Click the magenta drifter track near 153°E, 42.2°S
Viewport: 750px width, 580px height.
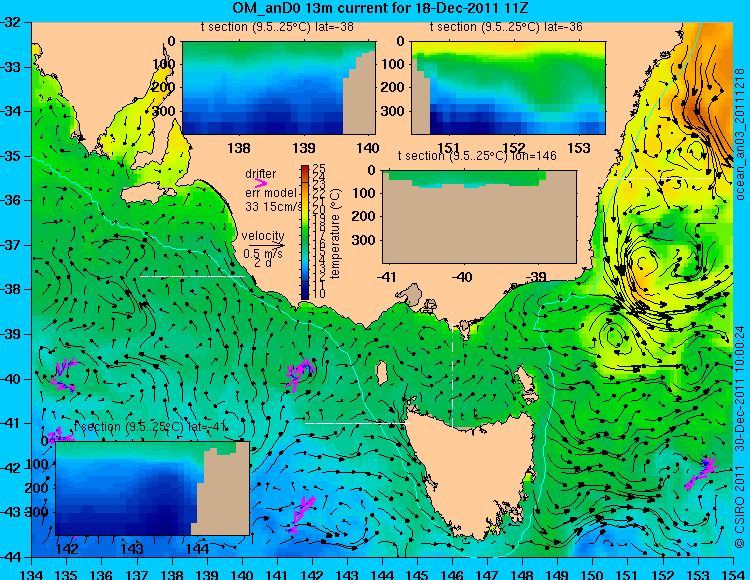pyautogui.click(x=701, y=471)
